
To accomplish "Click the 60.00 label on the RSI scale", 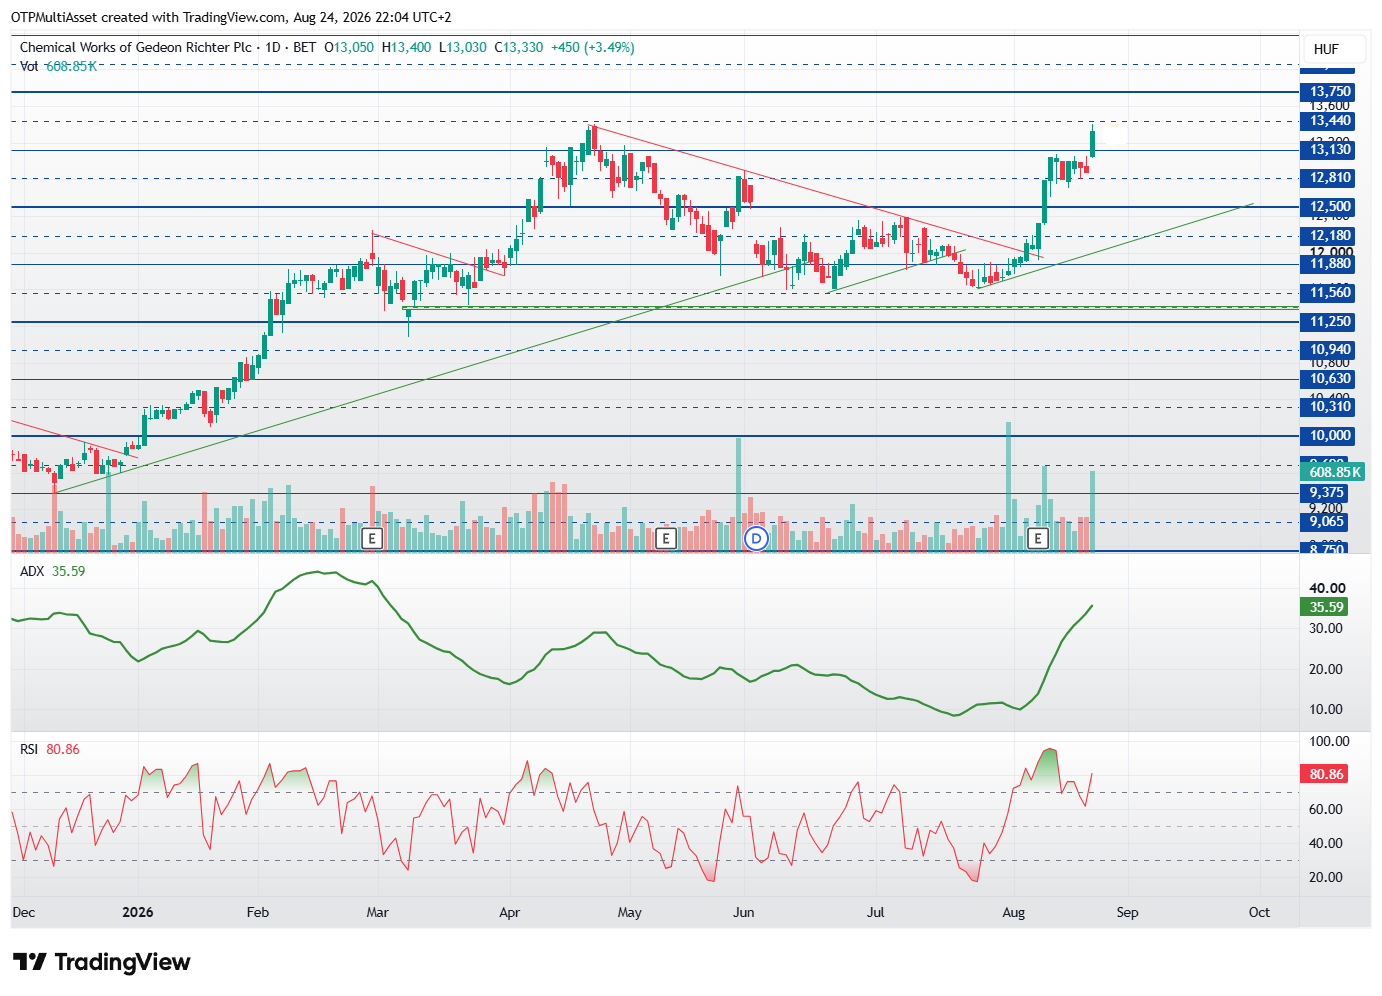I will (1327, 809).
